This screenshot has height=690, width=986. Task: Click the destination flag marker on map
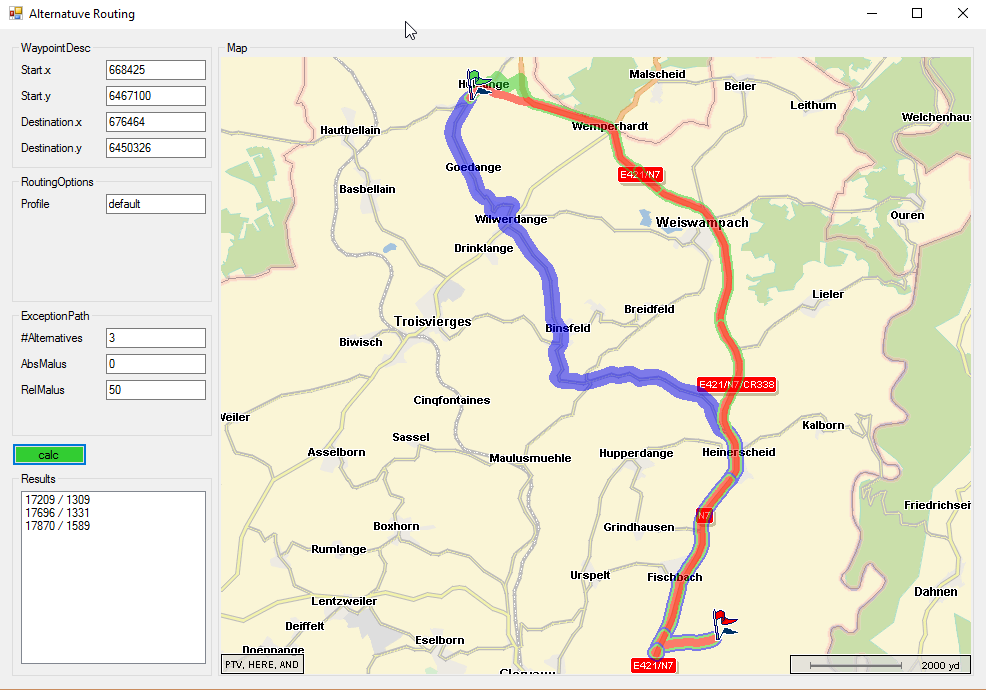coord(723,623)
